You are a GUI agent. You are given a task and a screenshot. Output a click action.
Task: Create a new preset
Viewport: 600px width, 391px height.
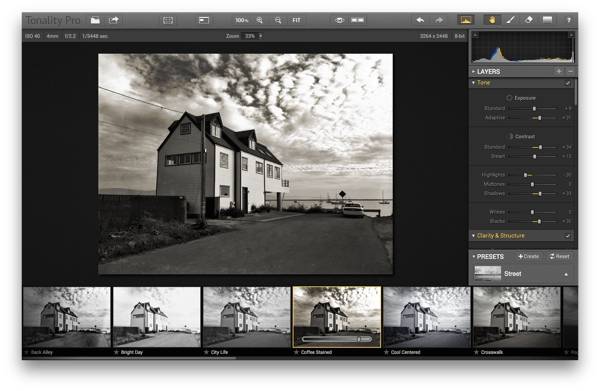[528, 256]
